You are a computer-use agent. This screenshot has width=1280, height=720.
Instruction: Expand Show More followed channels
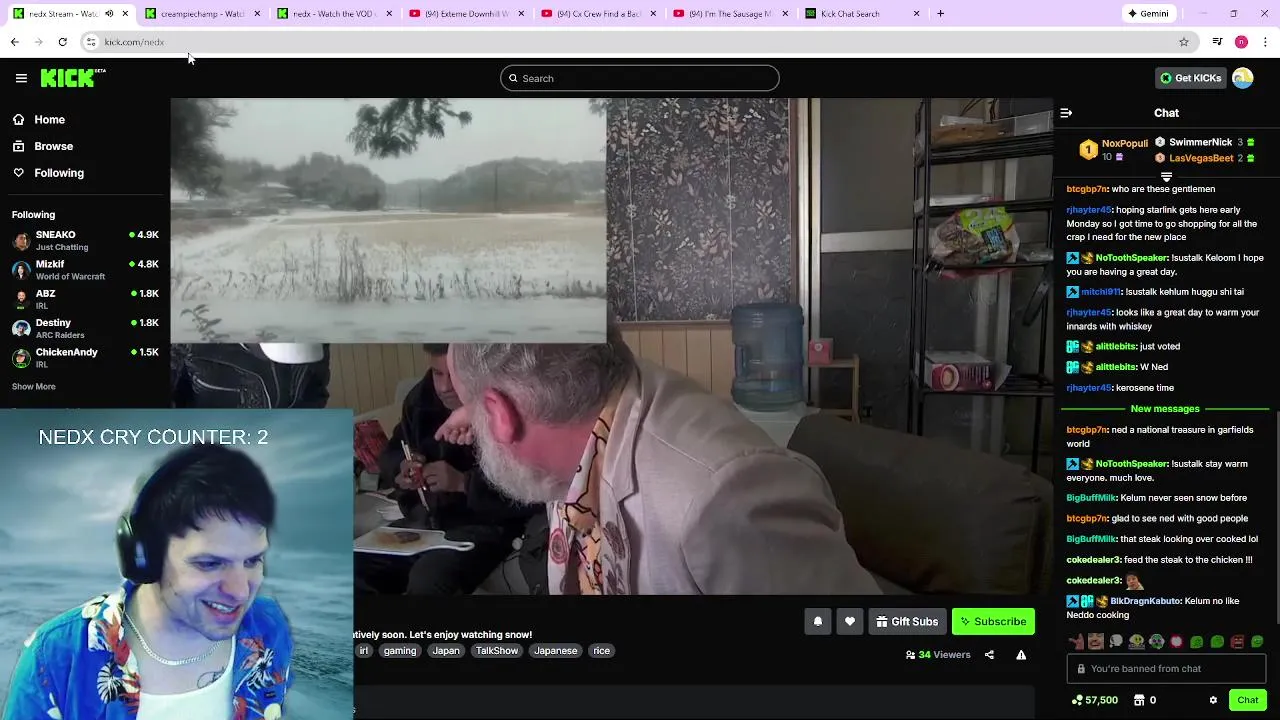click(34, 386)
